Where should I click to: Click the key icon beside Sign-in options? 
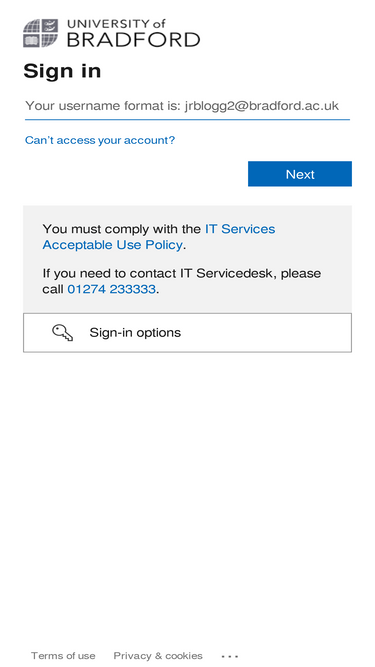(62, 333)
